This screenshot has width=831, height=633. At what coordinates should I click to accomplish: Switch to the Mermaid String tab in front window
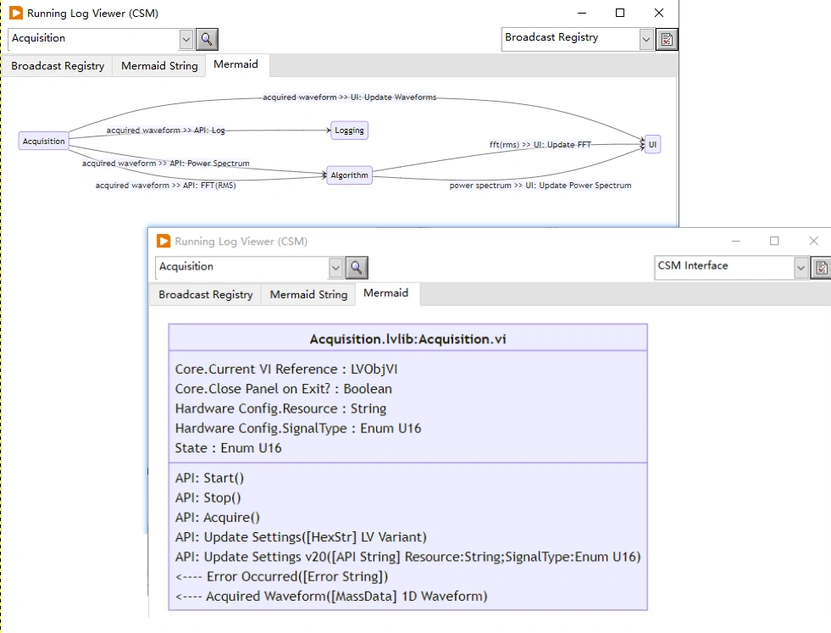(308, 294)
